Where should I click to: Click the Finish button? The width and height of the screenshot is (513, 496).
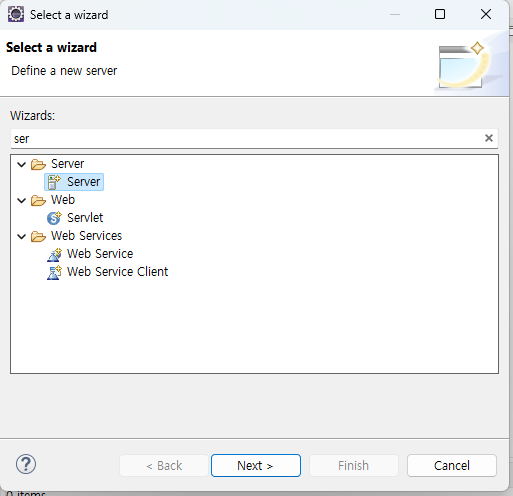coord(354,465)
